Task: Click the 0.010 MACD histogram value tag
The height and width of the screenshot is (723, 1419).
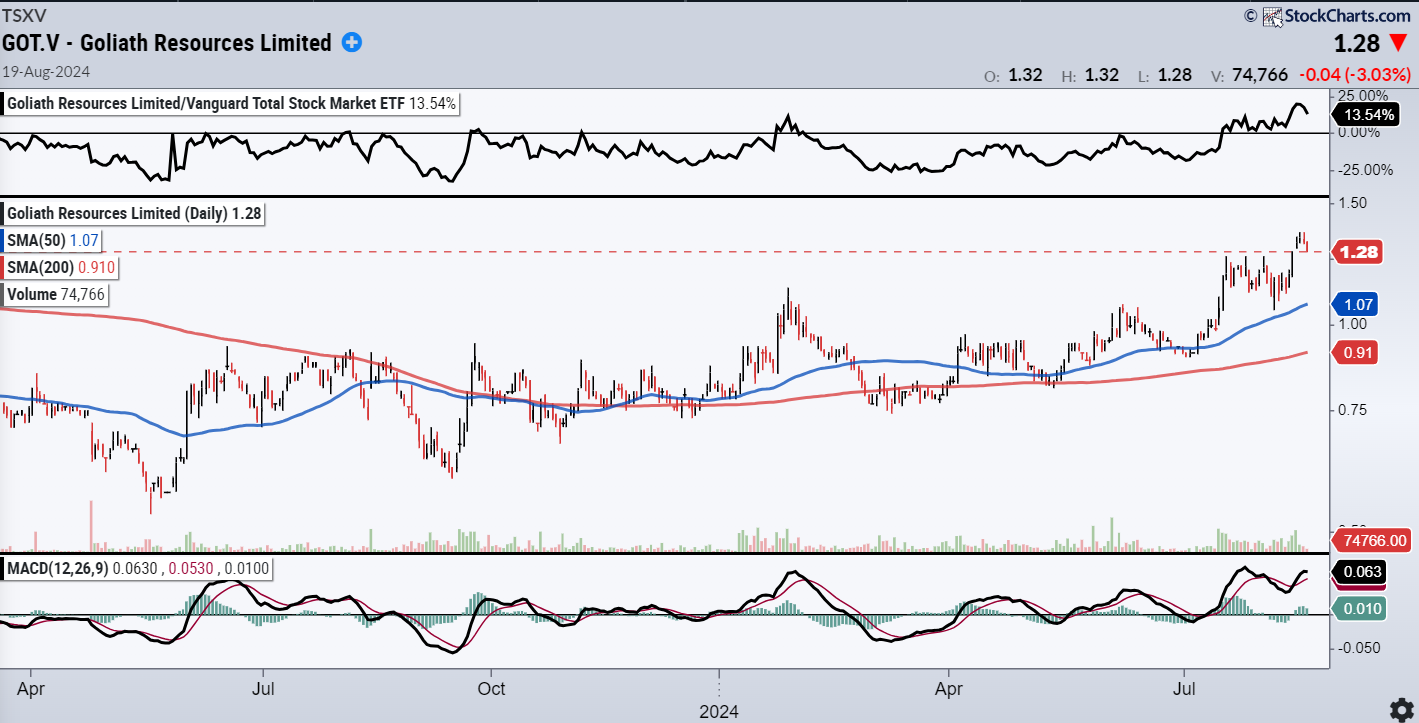Action: [x=1358, y=608]
